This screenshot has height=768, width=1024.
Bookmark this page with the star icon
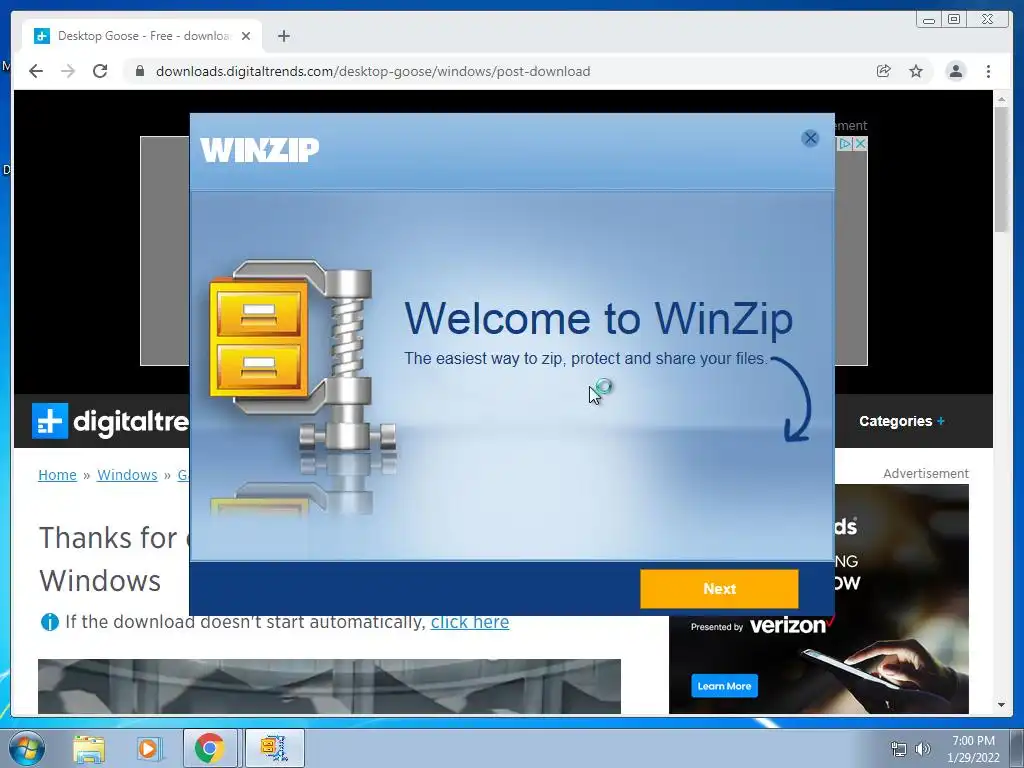coord(916,71)
